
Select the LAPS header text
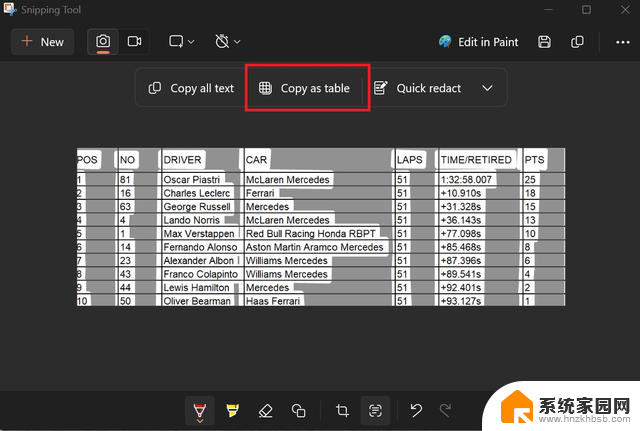409,160
